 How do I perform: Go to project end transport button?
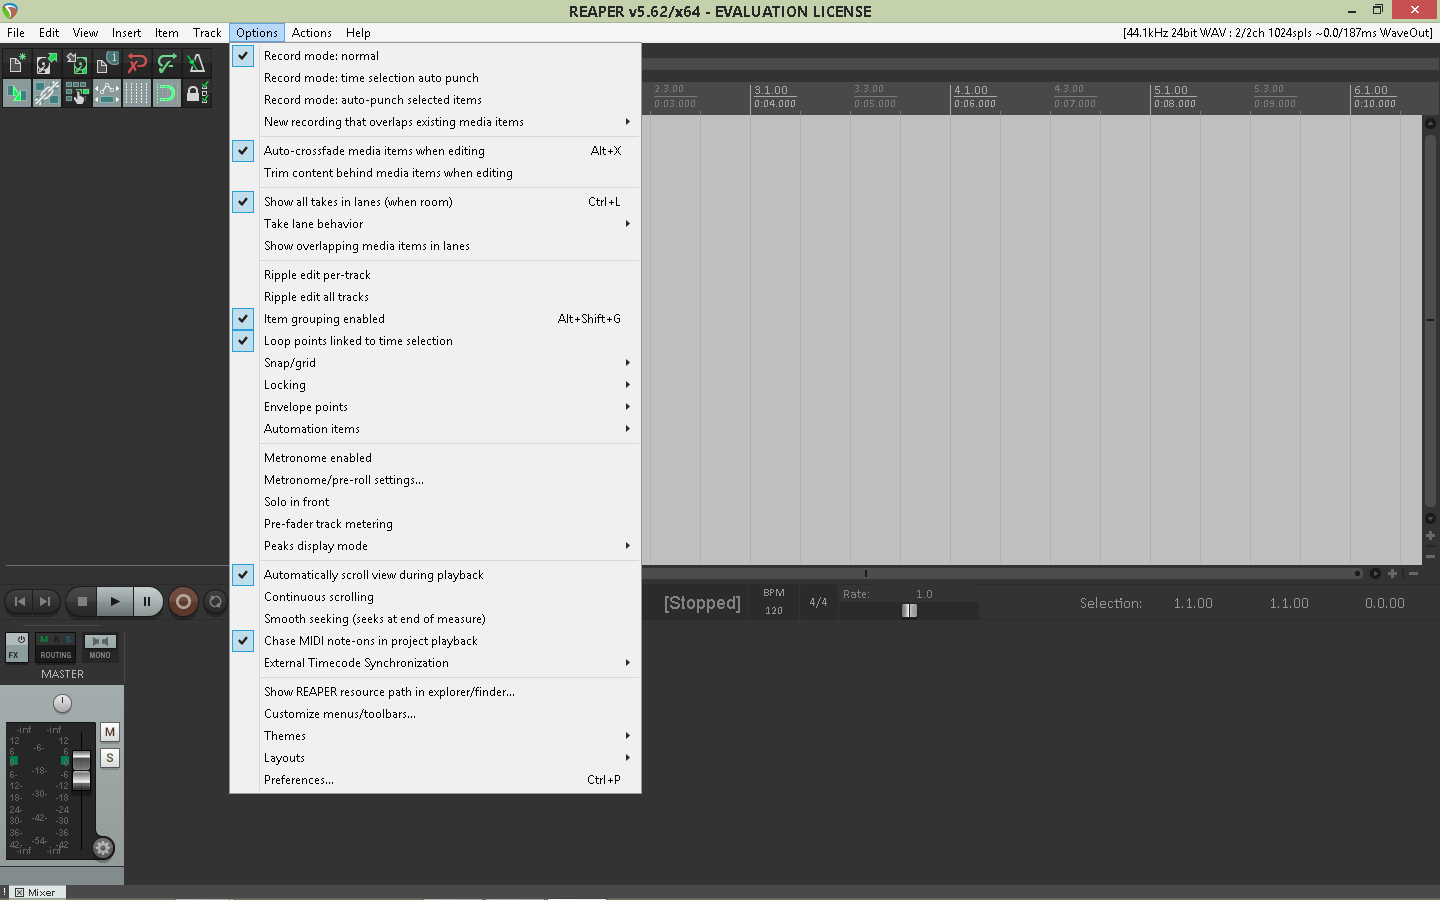tap(45, 601)
